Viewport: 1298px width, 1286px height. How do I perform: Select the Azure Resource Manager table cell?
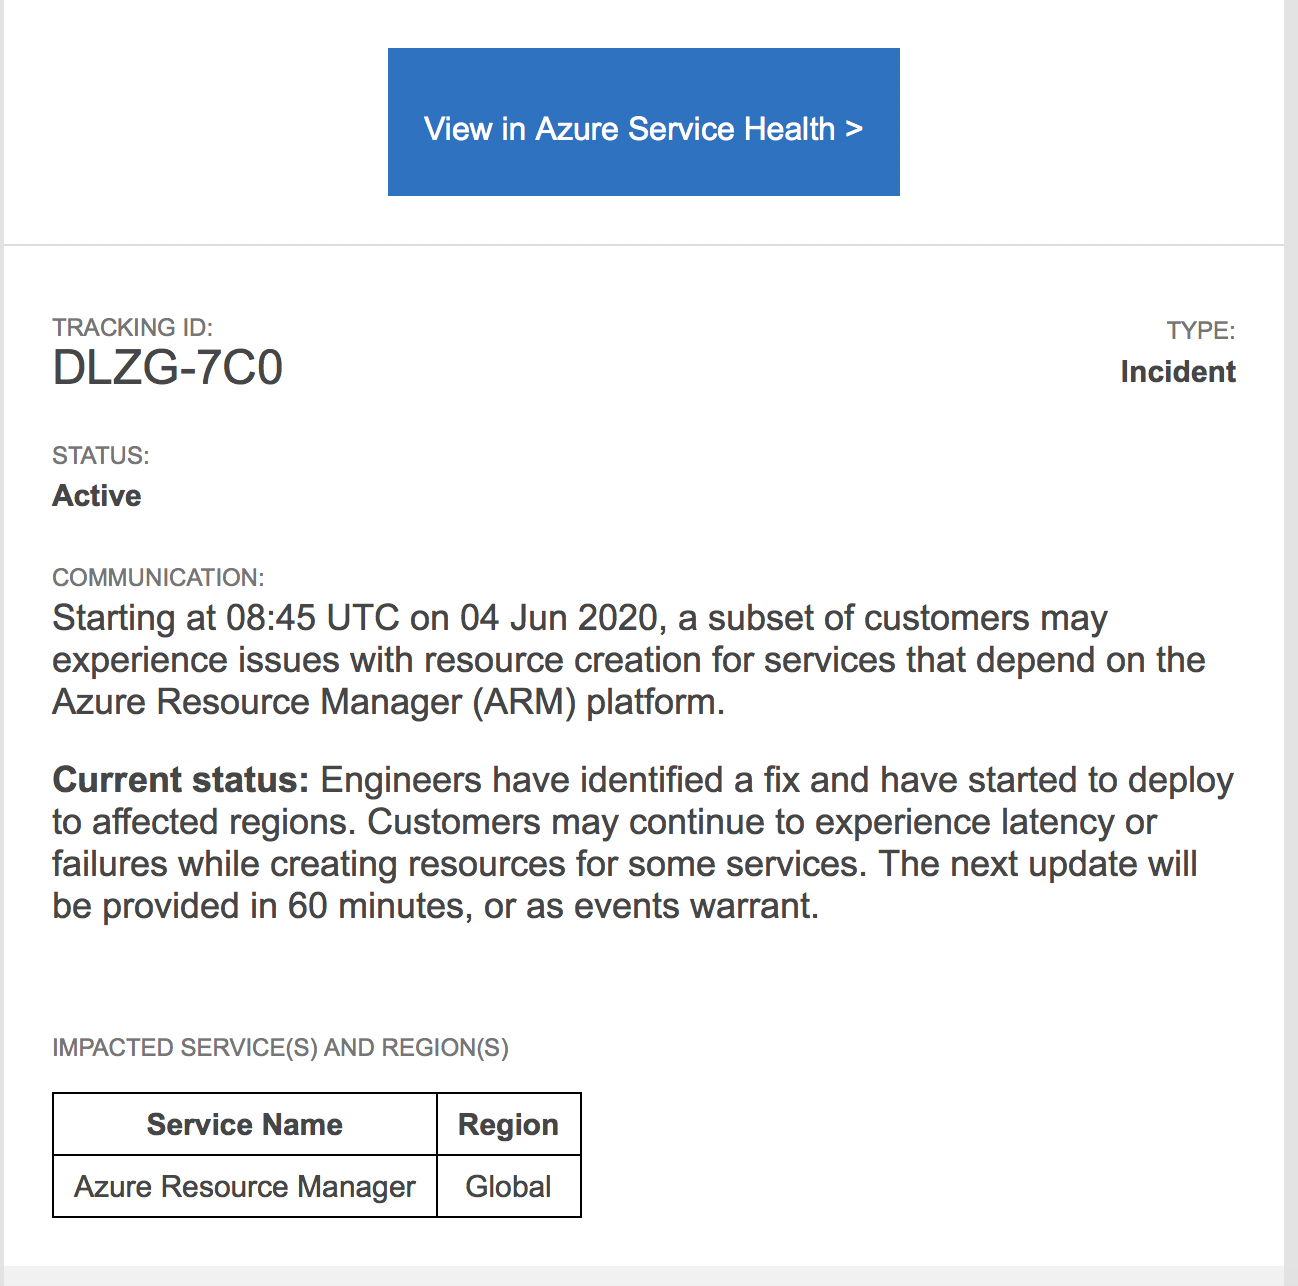(245, 1187)
